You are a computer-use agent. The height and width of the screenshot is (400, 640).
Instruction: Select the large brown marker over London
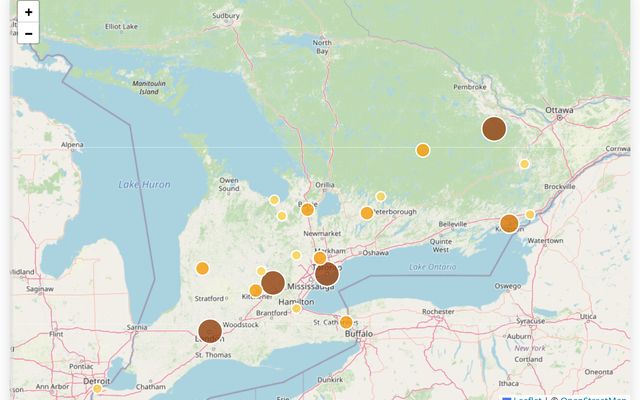tap(210, 331)
